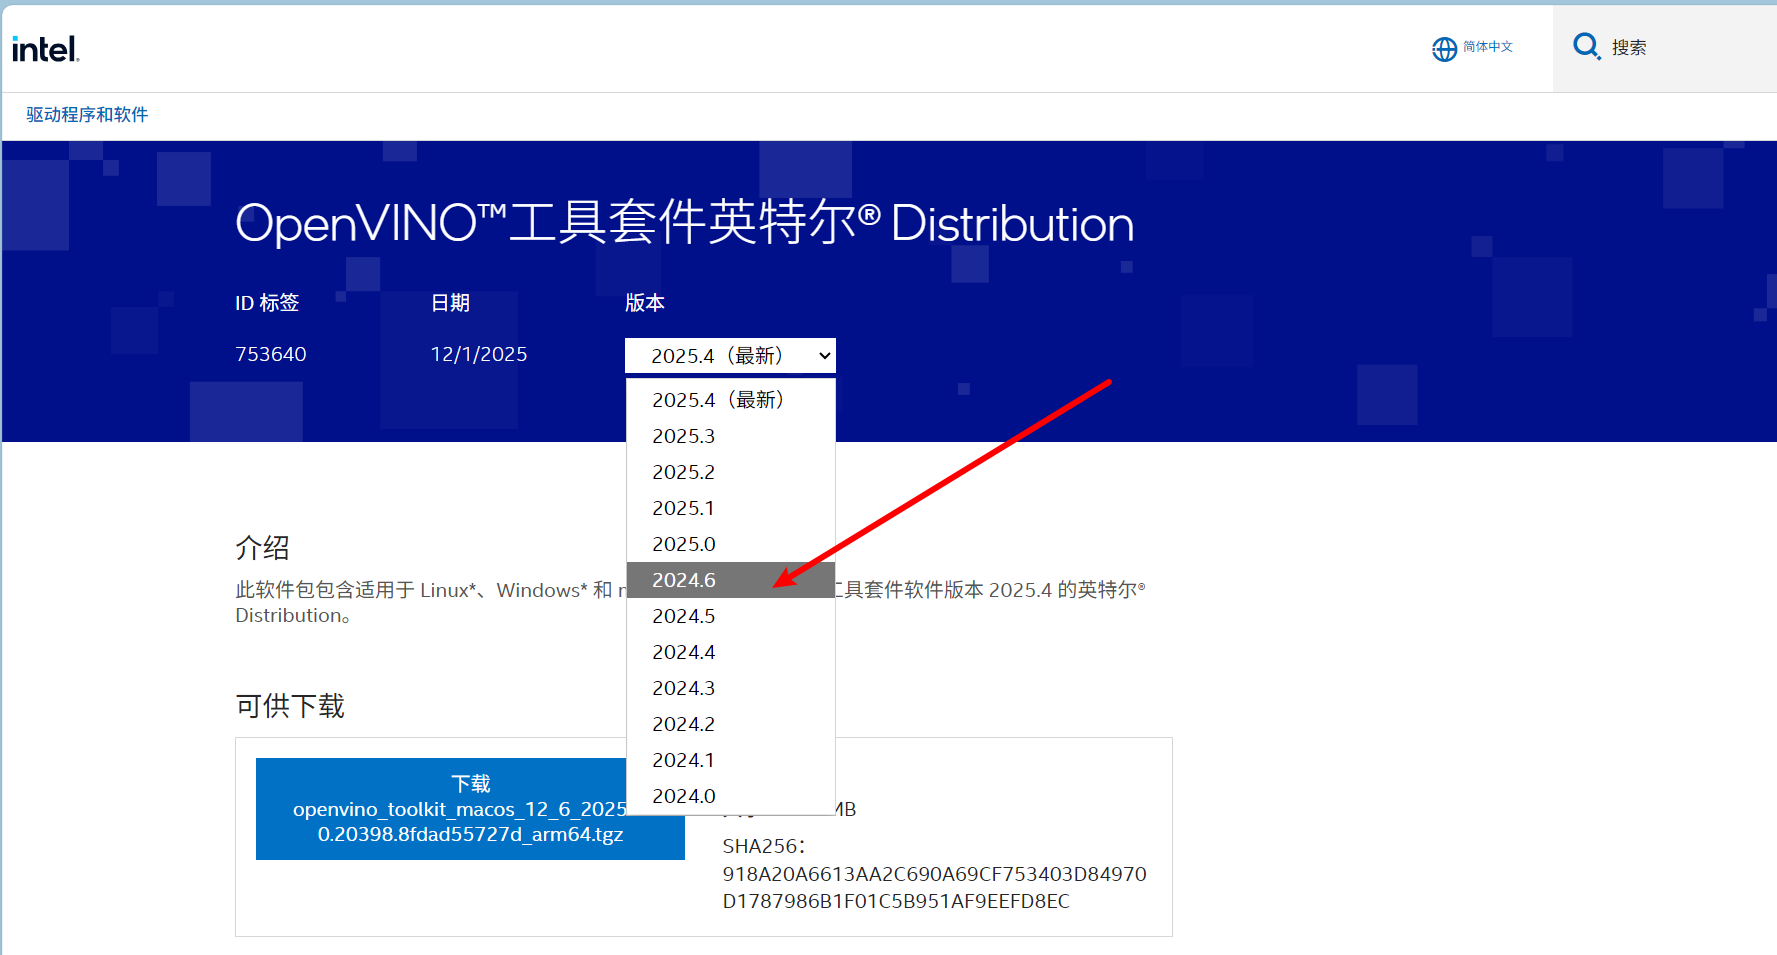1777x955 pixels.
Task: Click the 介绍 section heading
Action: click(x=262, y=548)
